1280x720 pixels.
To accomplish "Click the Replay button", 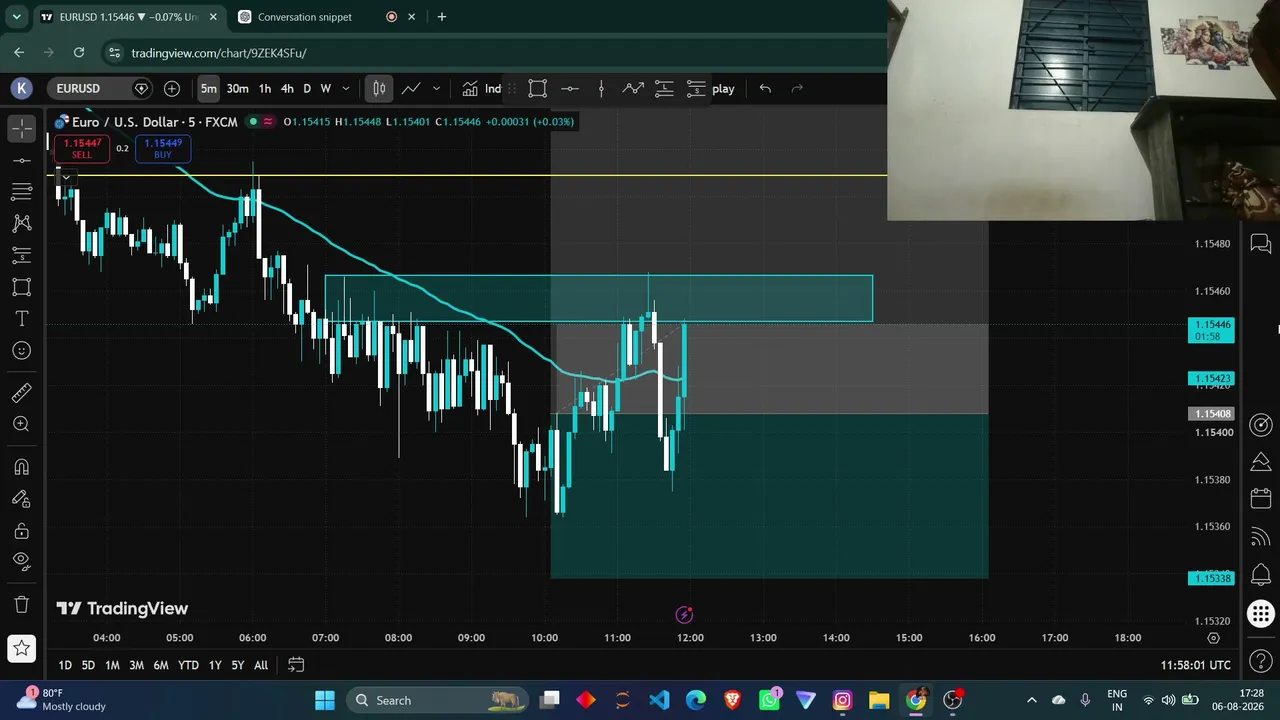I will [x=723, y=88].
